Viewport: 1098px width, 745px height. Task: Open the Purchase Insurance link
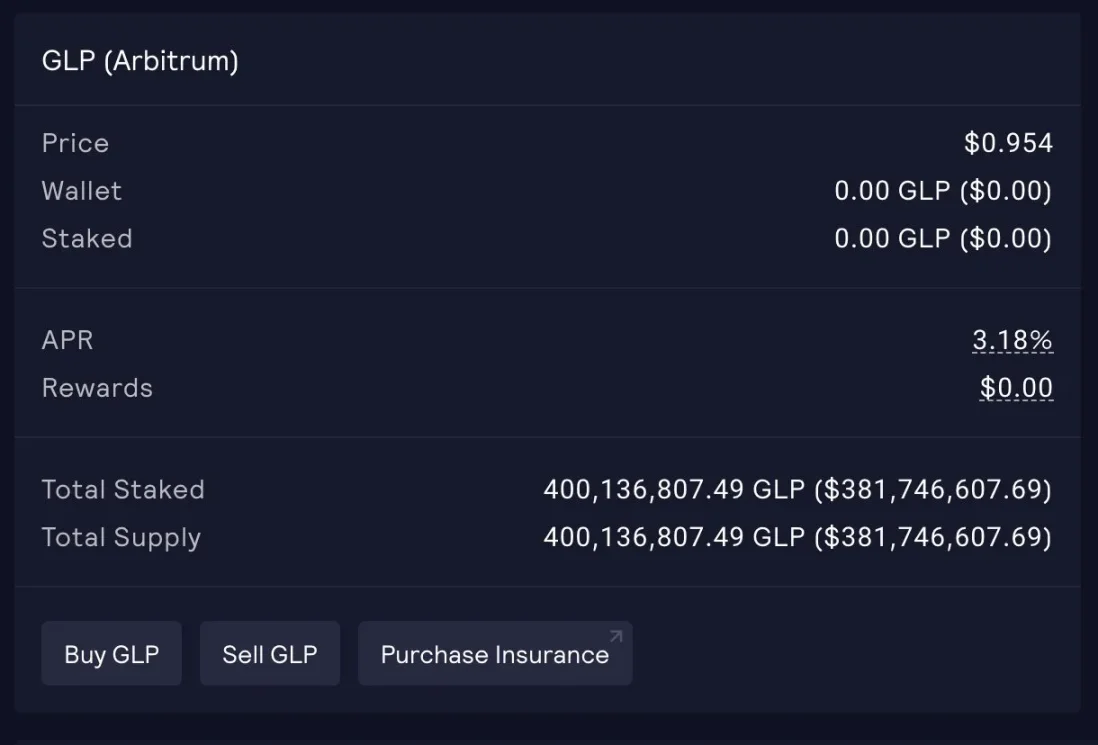click(494, 655)
